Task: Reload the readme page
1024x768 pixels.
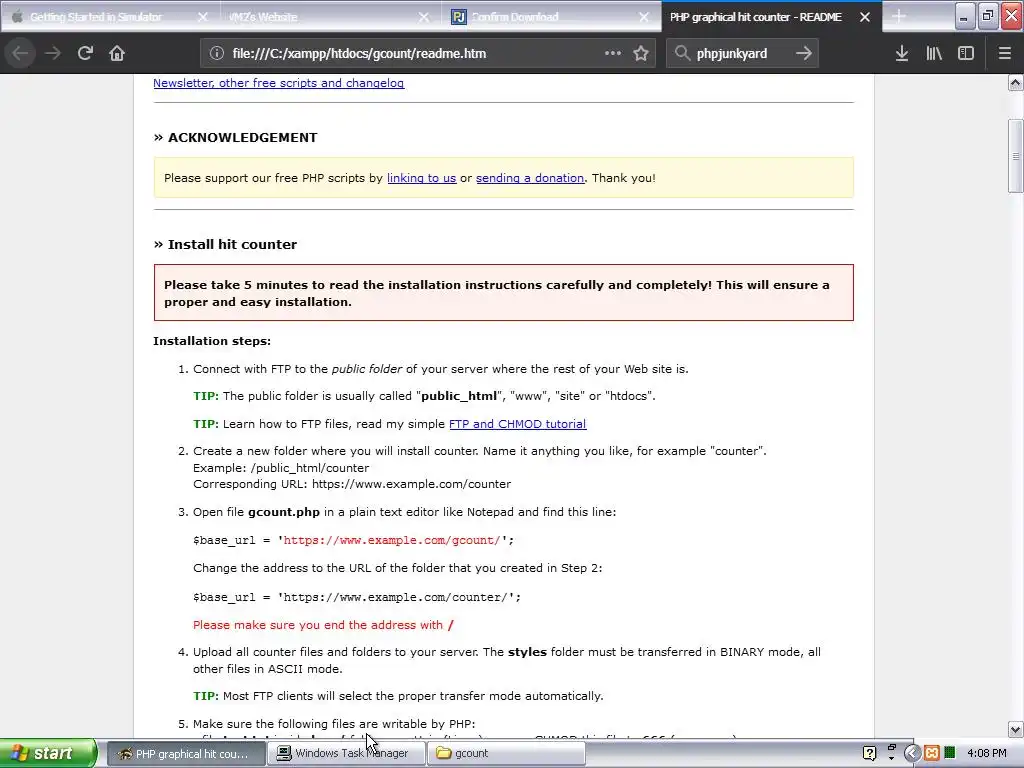Action: [x=85, y=54]
